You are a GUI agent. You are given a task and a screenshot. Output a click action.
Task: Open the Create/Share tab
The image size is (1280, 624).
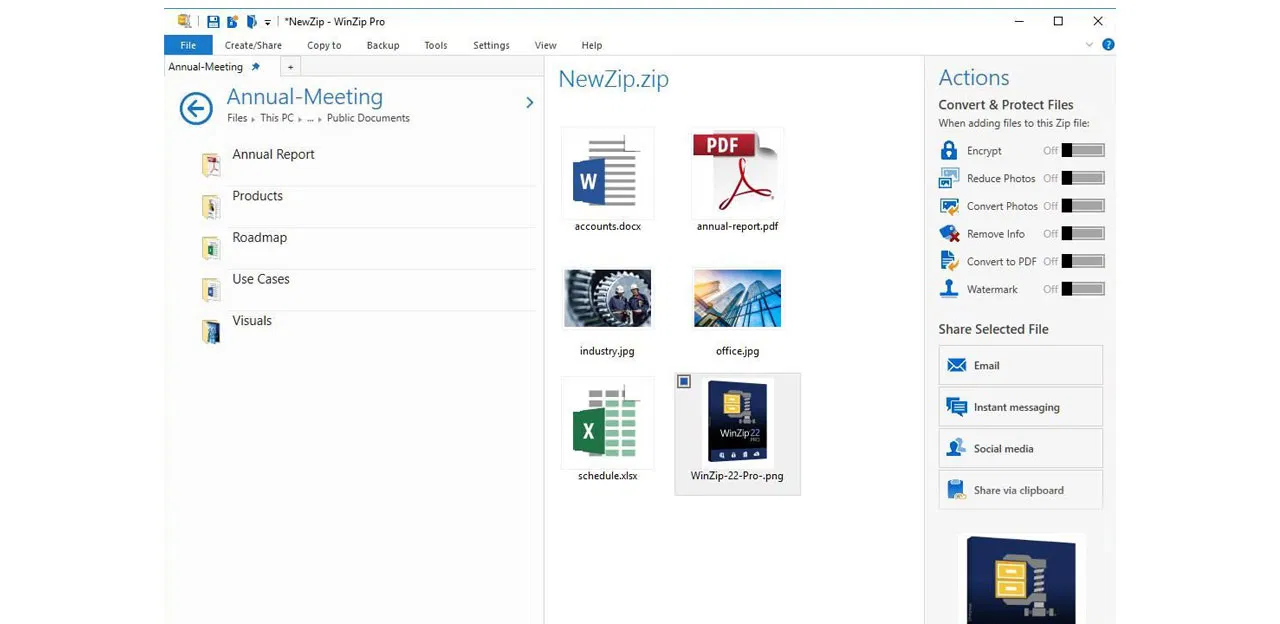pos(253,45)
